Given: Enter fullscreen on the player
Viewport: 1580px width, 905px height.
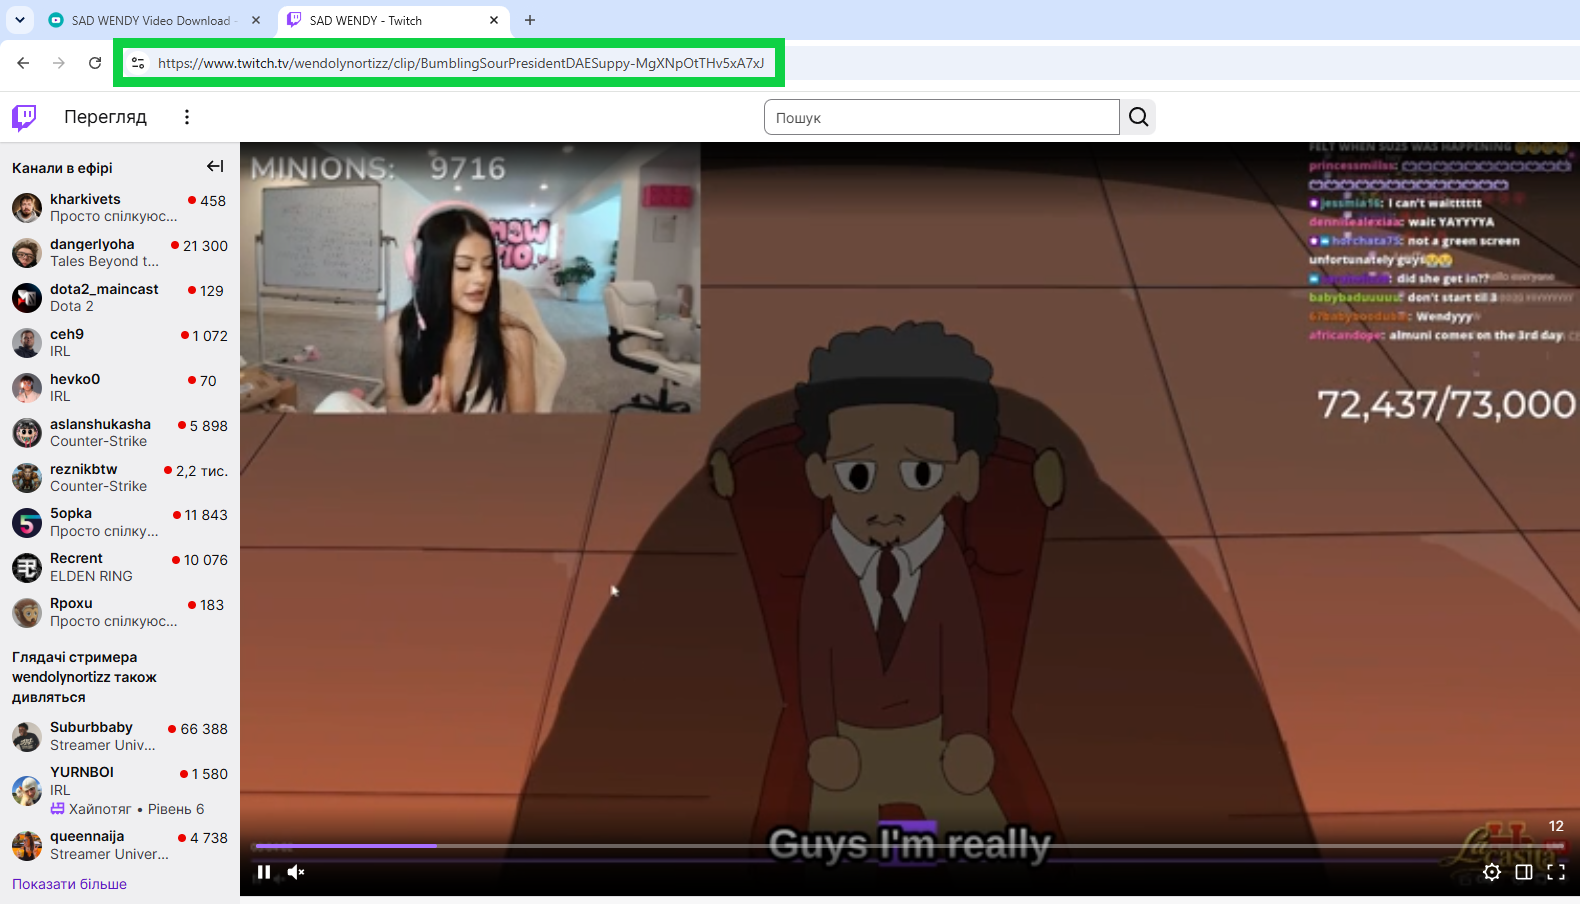Looking at the screenshot, I should (x=1556, y=872).
